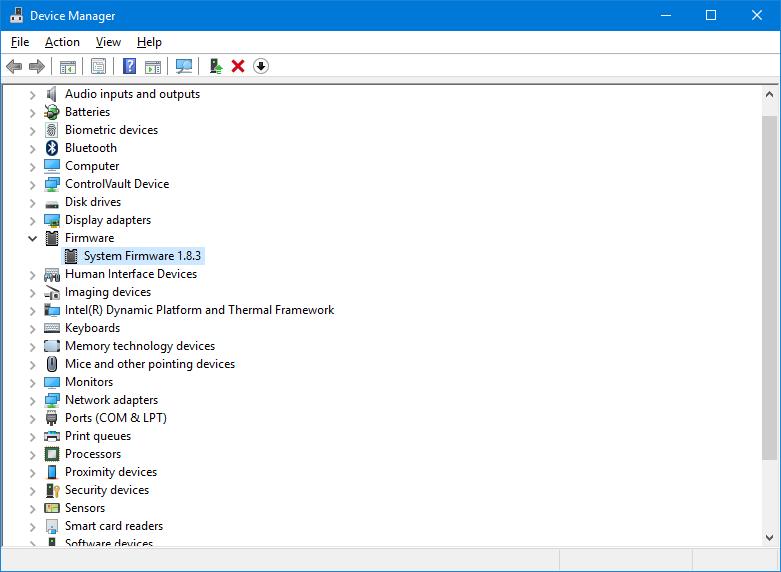Viewport: 781px width, 572px height.
Task: Expand the Smart card readers node
Action: click(32, 527)
